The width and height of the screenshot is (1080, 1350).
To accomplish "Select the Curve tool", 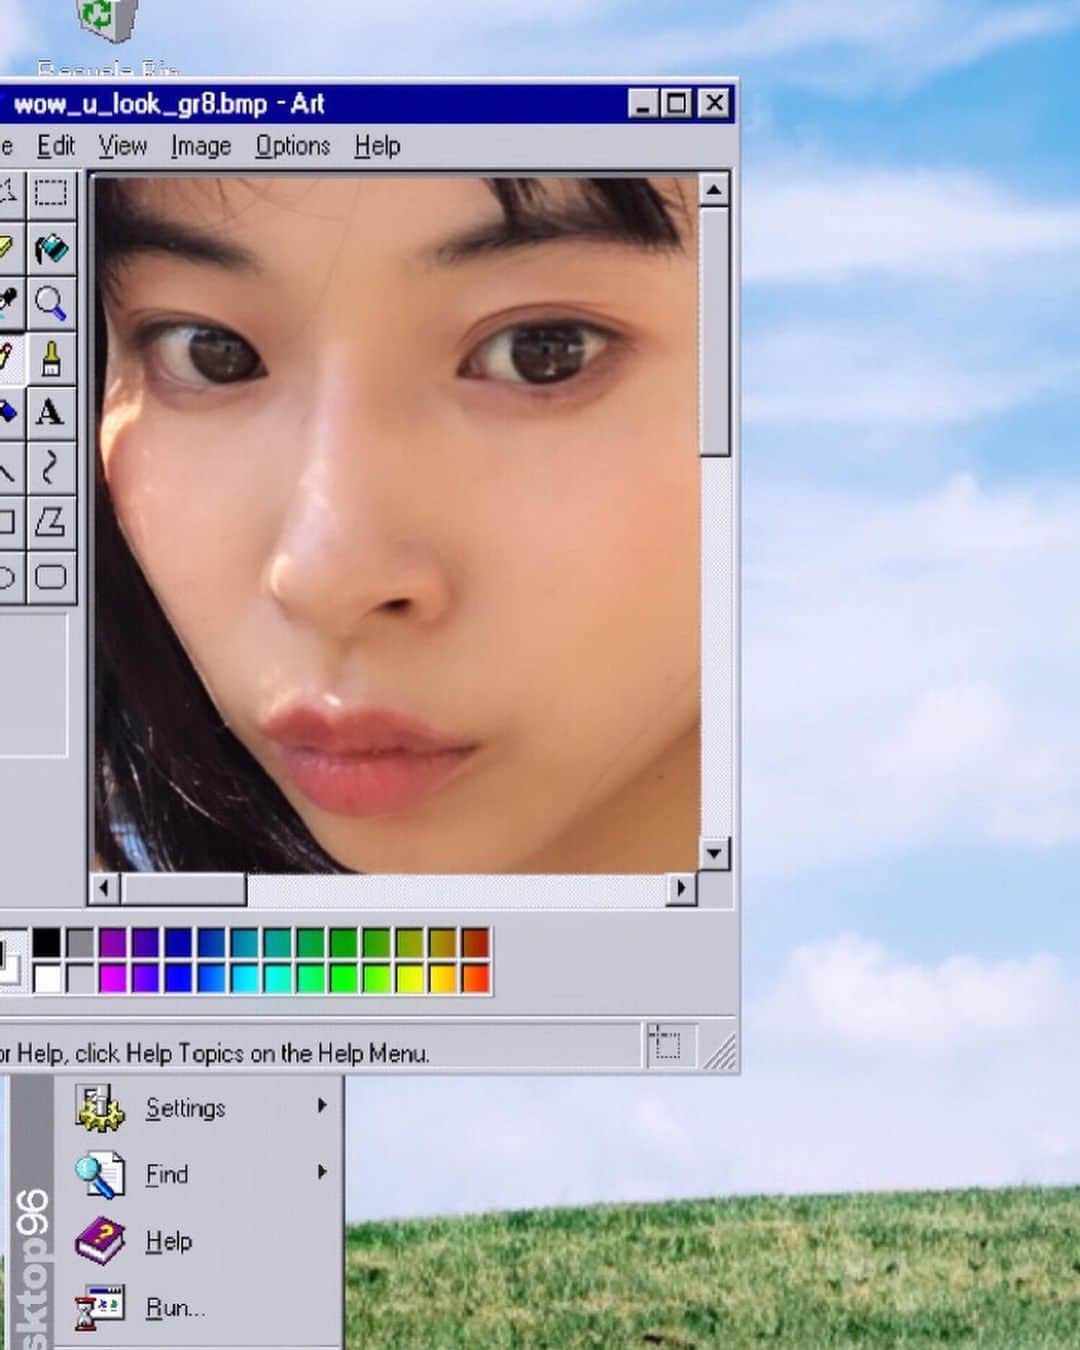I will [x=51, y=467].
